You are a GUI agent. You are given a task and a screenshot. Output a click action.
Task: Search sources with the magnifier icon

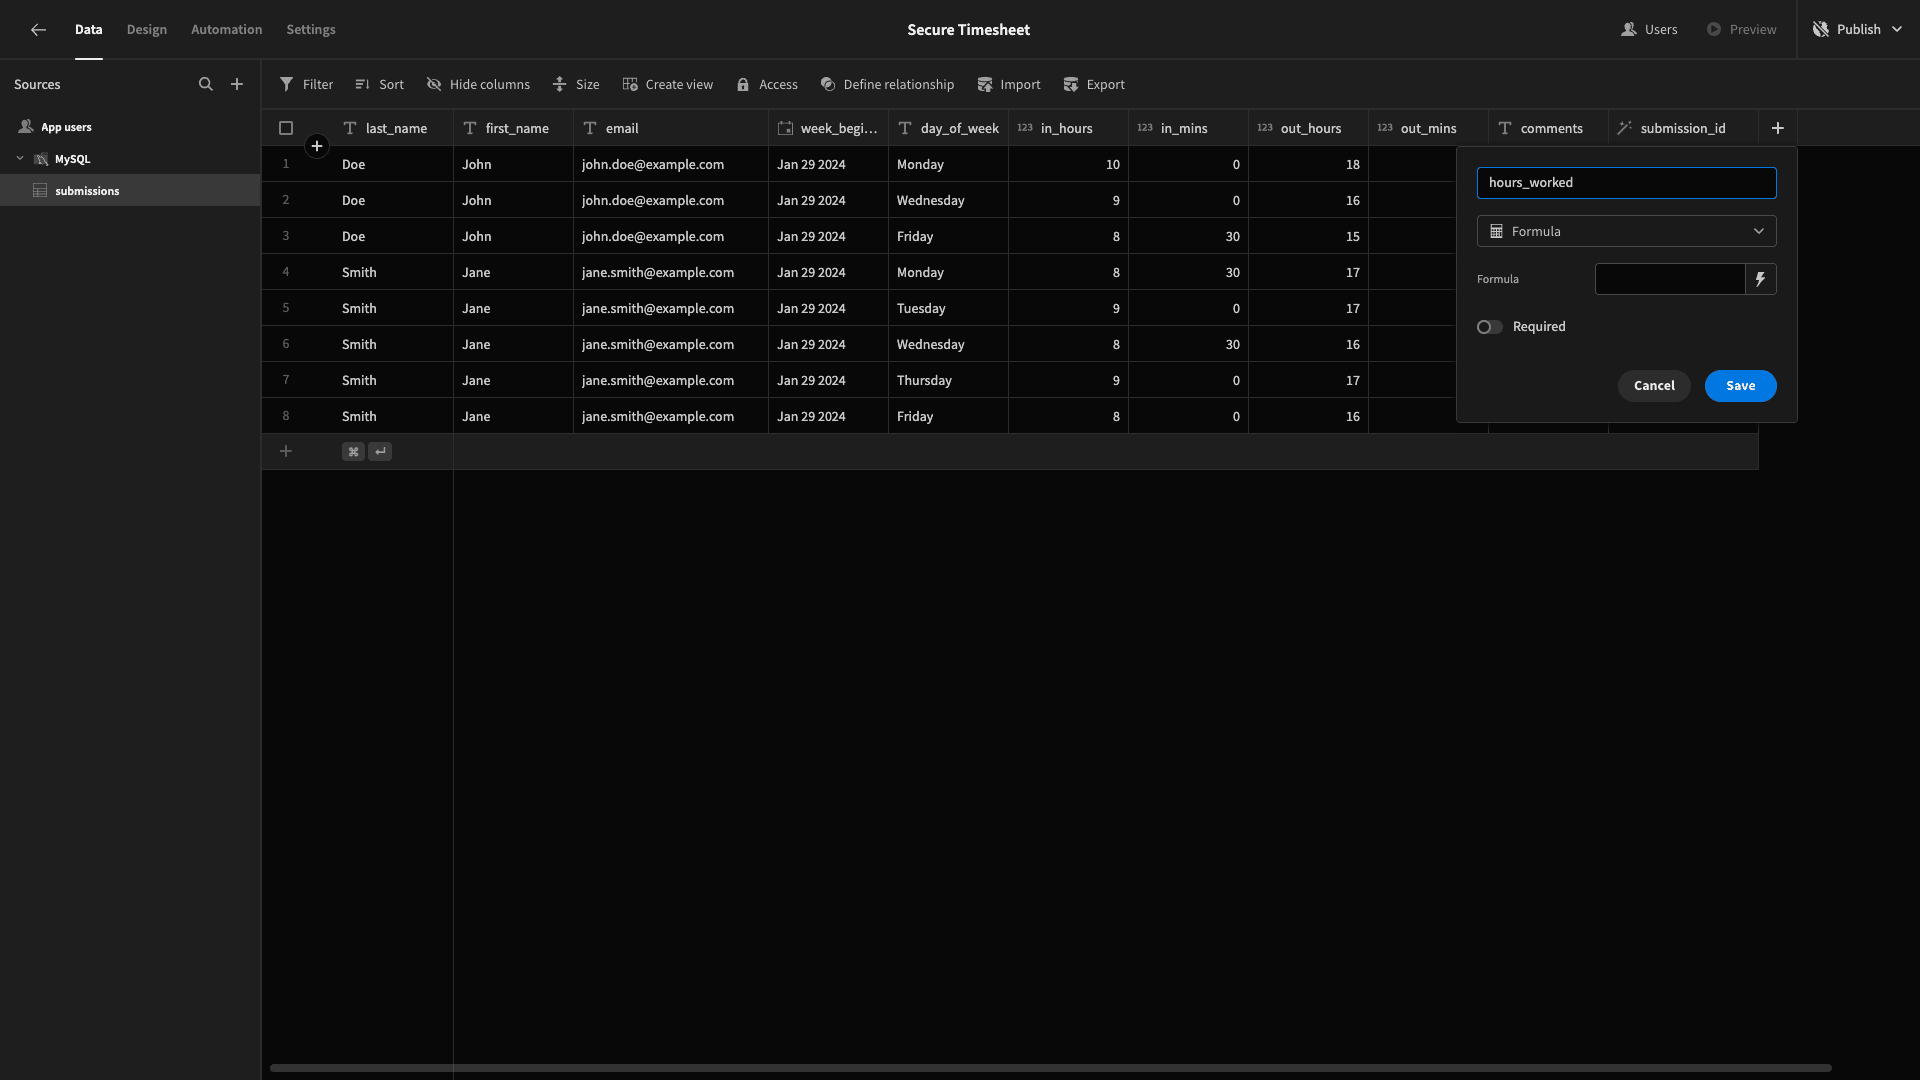tap(206, 85)
